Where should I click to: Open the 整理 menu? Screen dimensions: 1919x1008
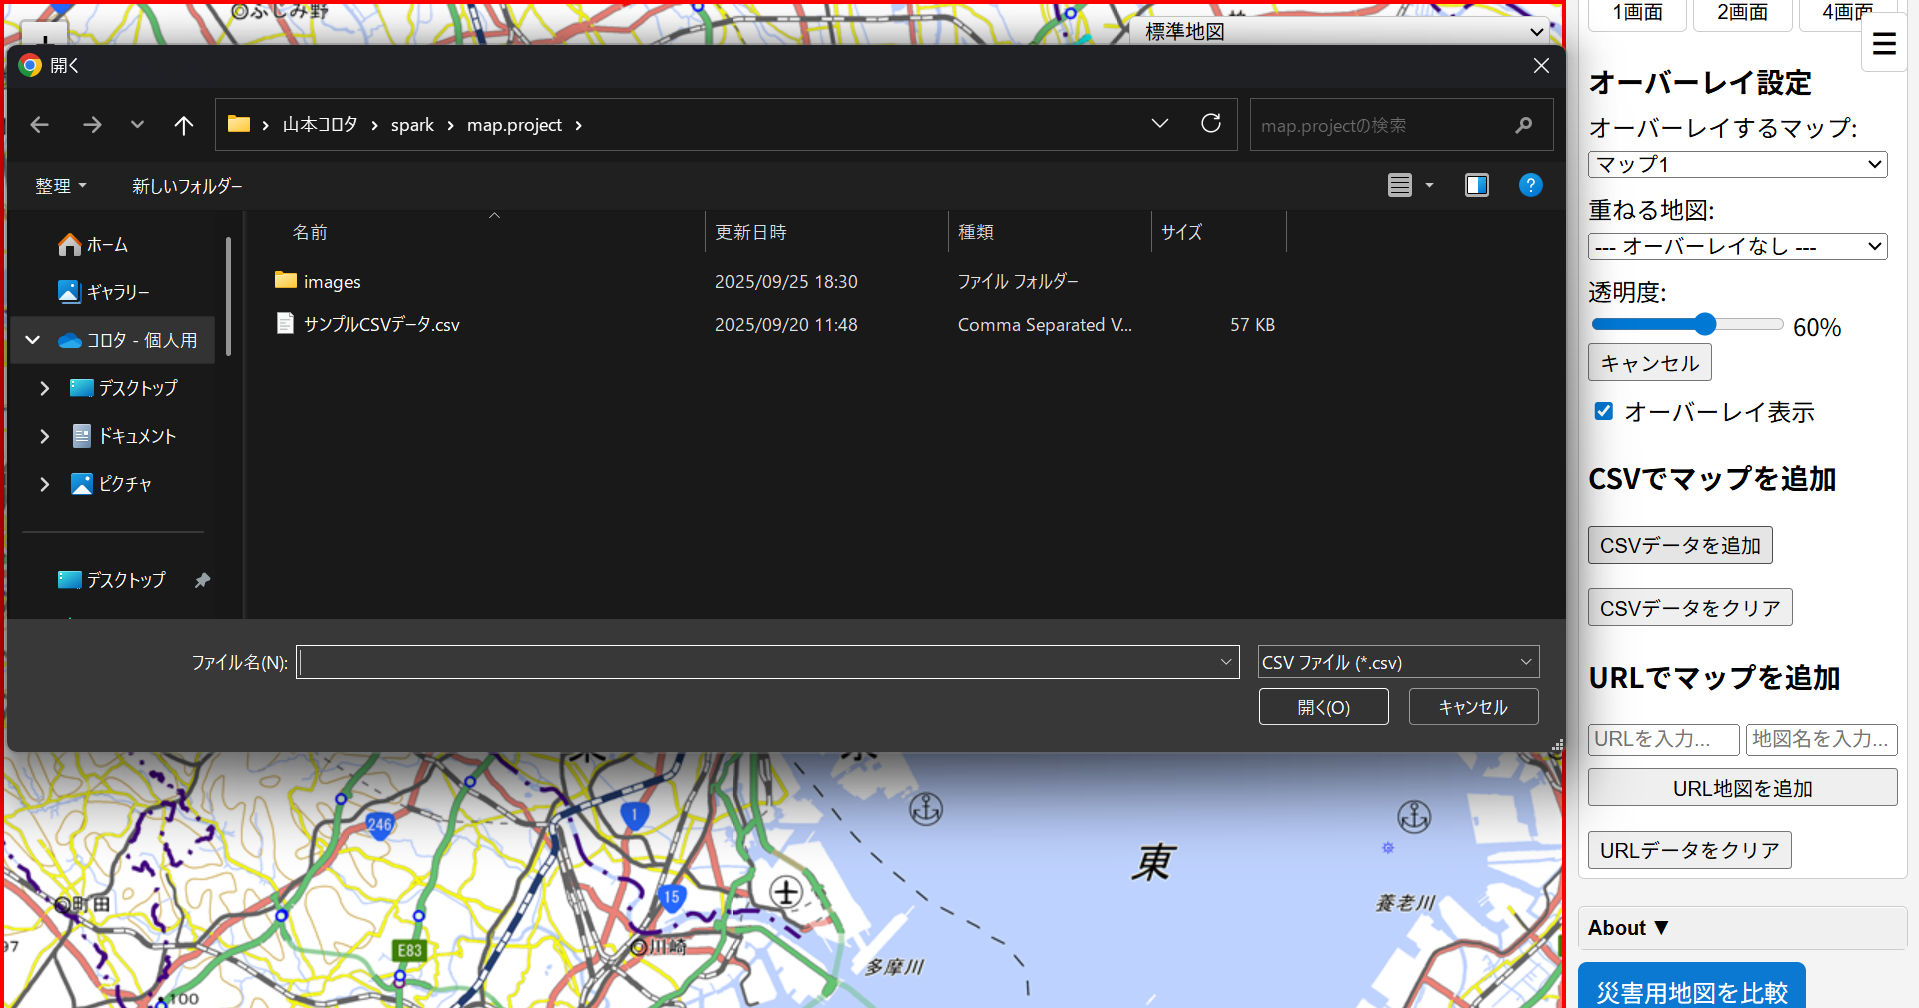click(60, 186)
